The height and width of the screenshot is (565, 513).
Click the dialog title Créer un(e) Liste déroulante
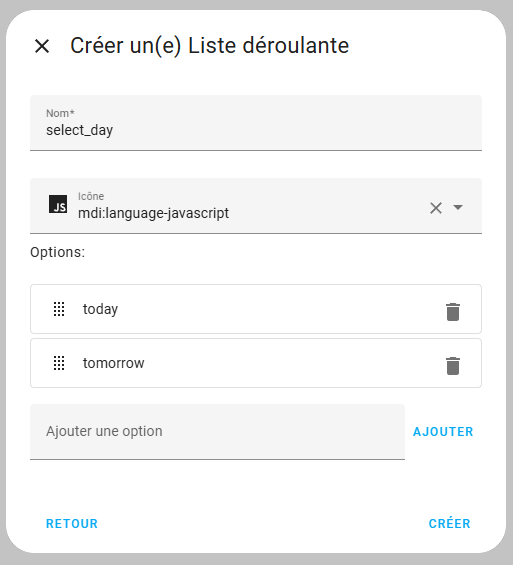click(210, 46)
